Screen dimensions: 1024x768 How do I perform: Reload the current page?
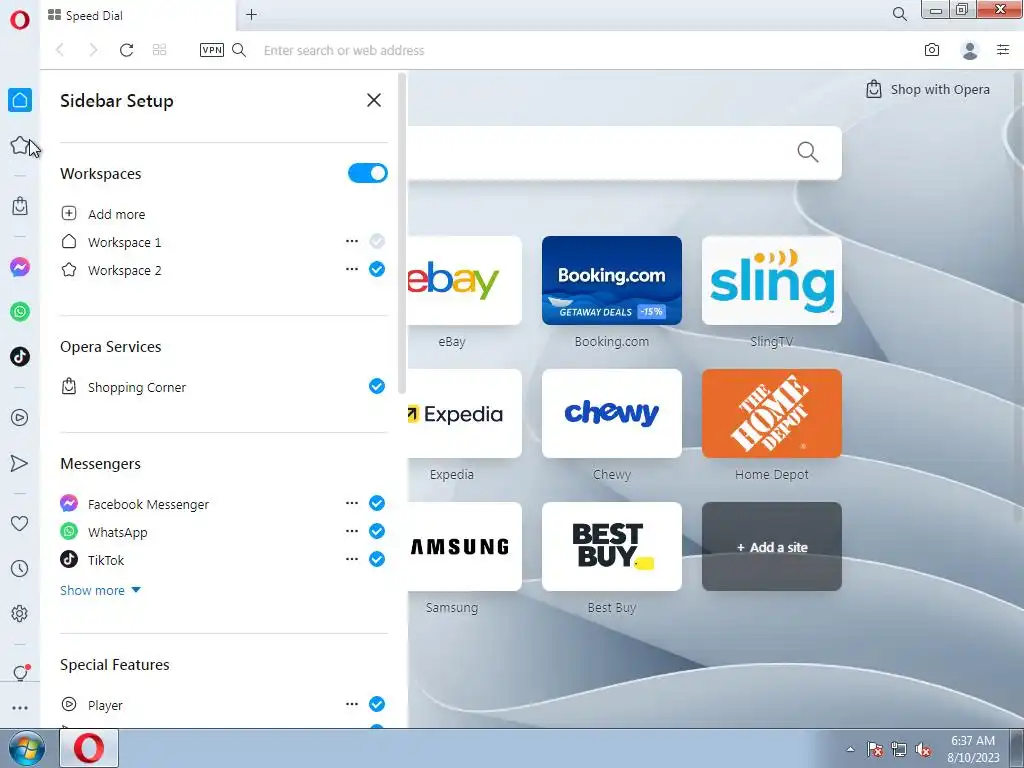point(126,50)
